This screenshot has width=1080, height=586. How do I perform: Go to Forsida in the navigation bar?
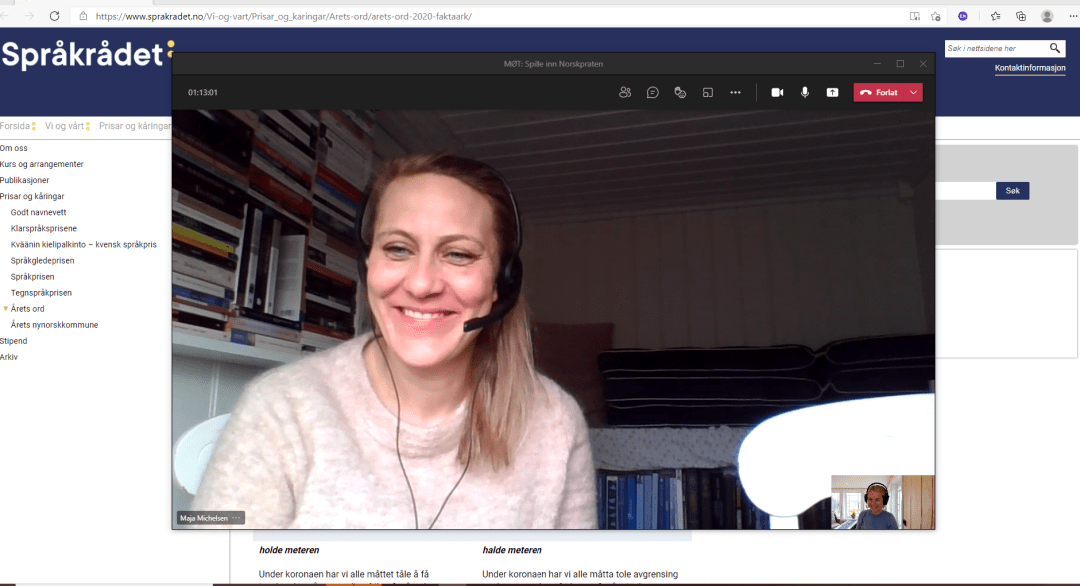tap(15, 126)
